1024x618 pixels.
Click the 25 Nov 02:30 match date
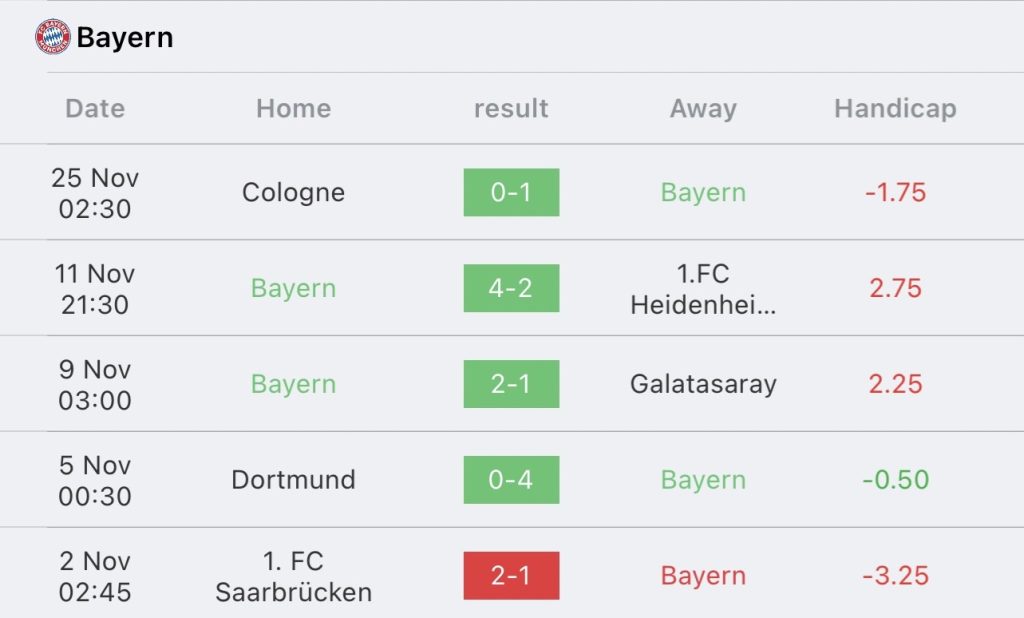[95, 193]
